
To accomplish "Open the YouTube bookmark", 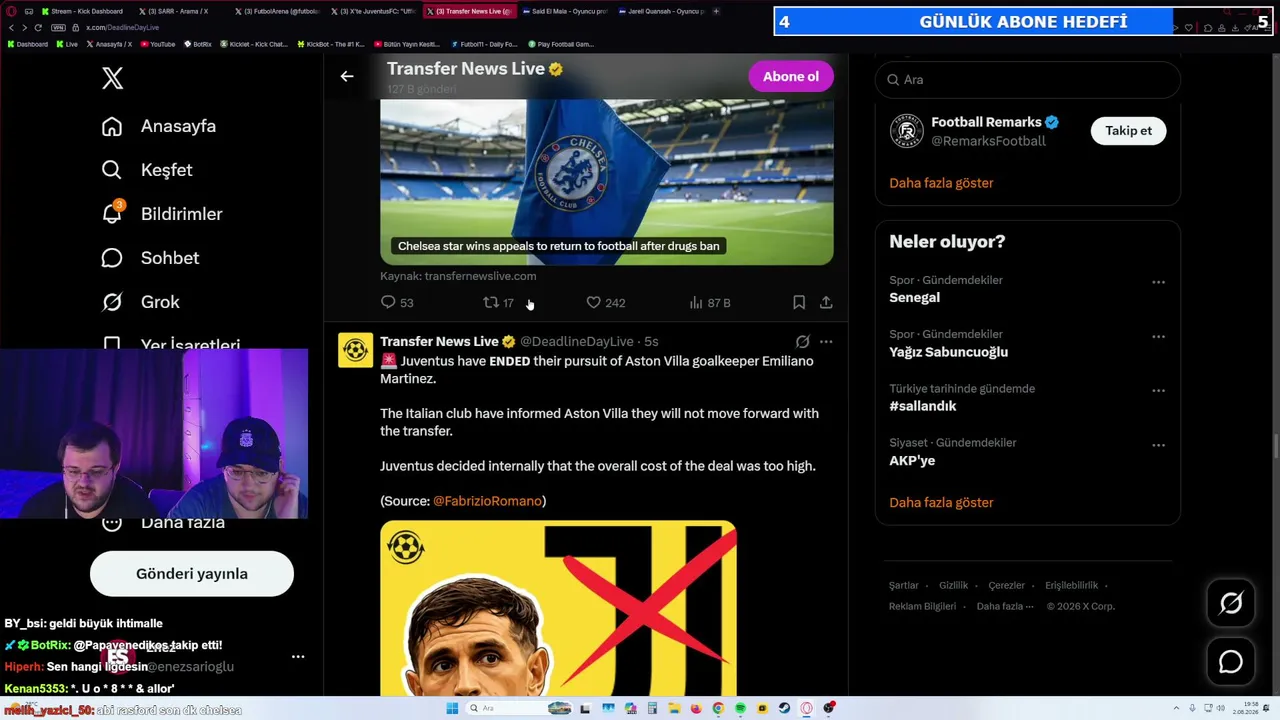I will point(157,44).
